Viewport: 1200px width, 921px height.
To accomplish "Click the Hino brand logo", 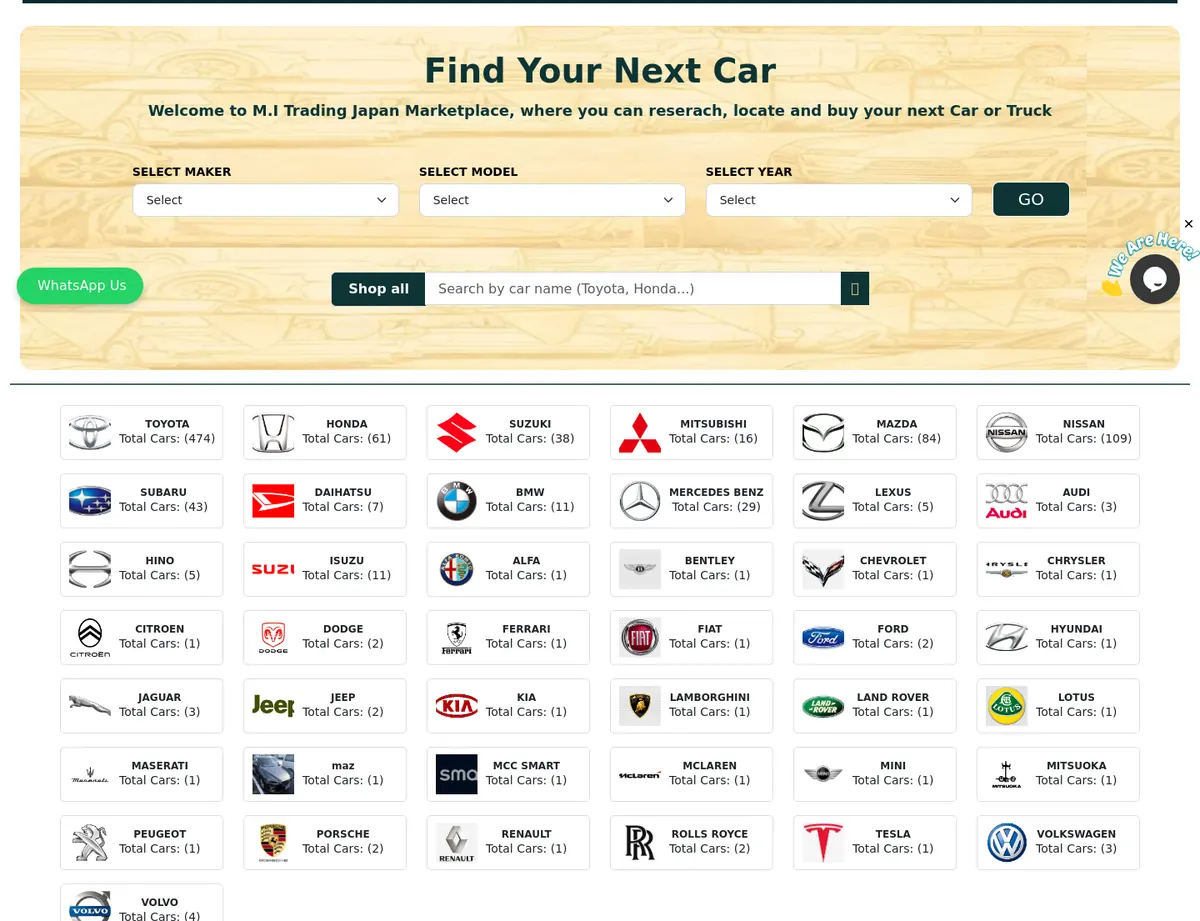I will pos(90,569).
